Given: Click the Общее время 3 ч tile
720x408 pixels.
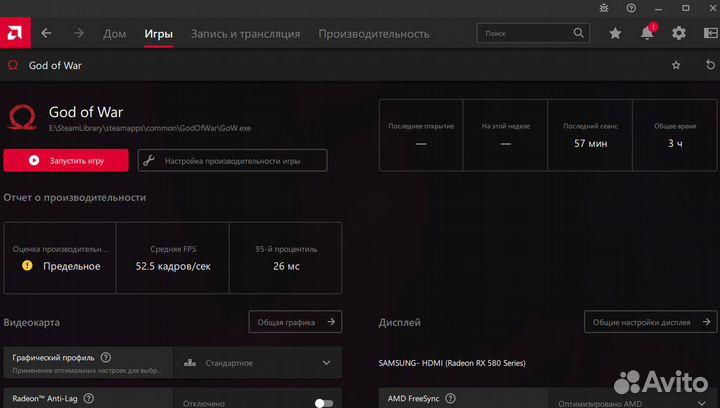Looking at the screenshot, I should (x=675, y=135).
